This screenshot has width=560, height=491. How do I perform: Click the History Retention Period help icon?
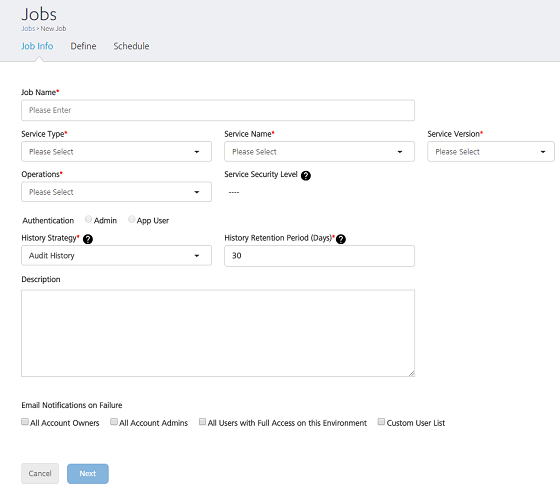coord(341,239)
